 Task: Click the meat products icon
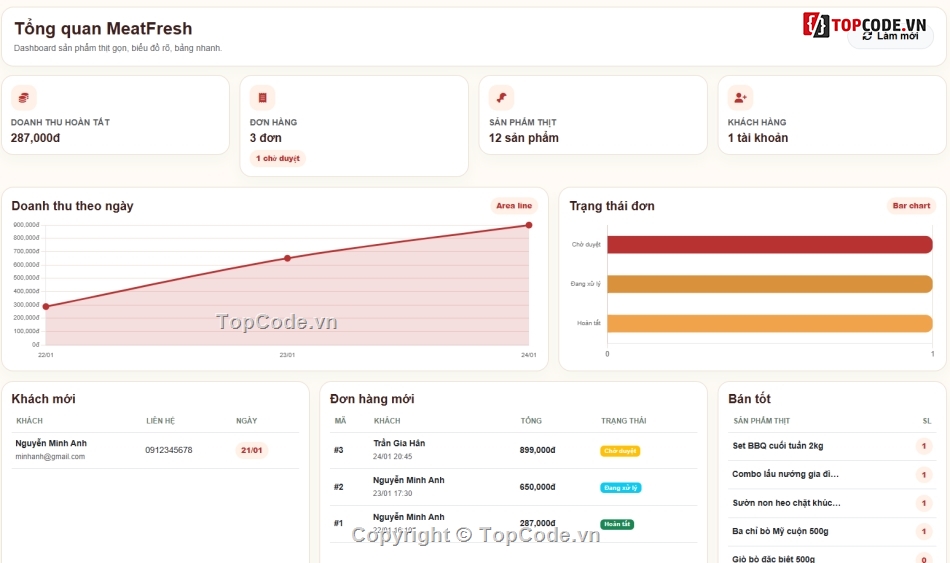(502, 98)
